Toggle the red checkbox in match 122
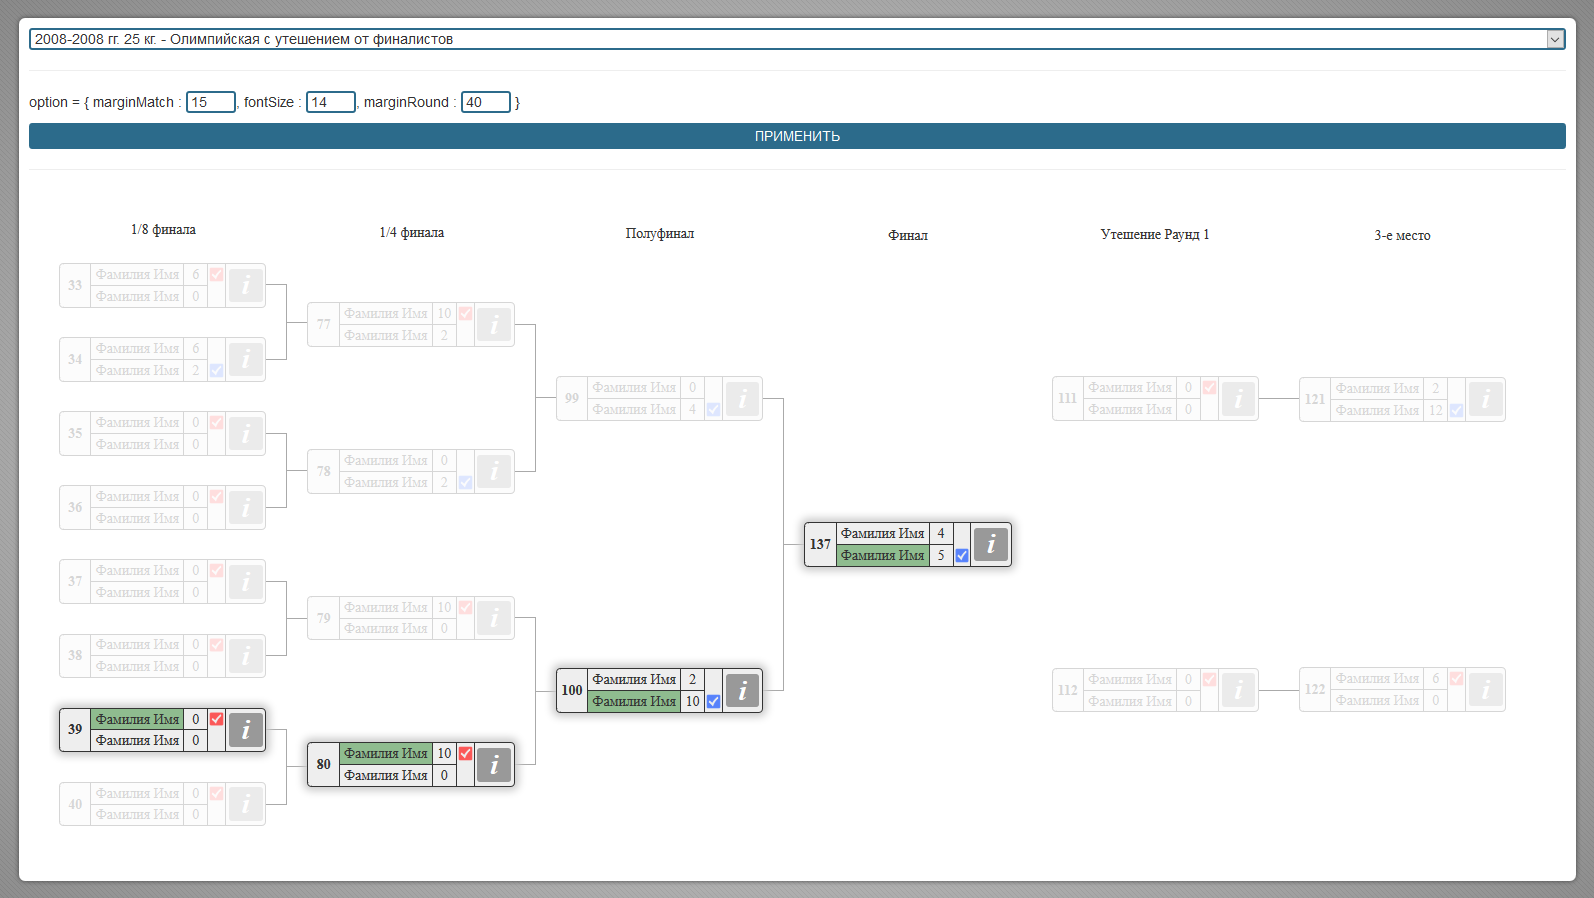Image resolution: width=1594 pixels, height=898 pixels. [x=1457, y=679]
